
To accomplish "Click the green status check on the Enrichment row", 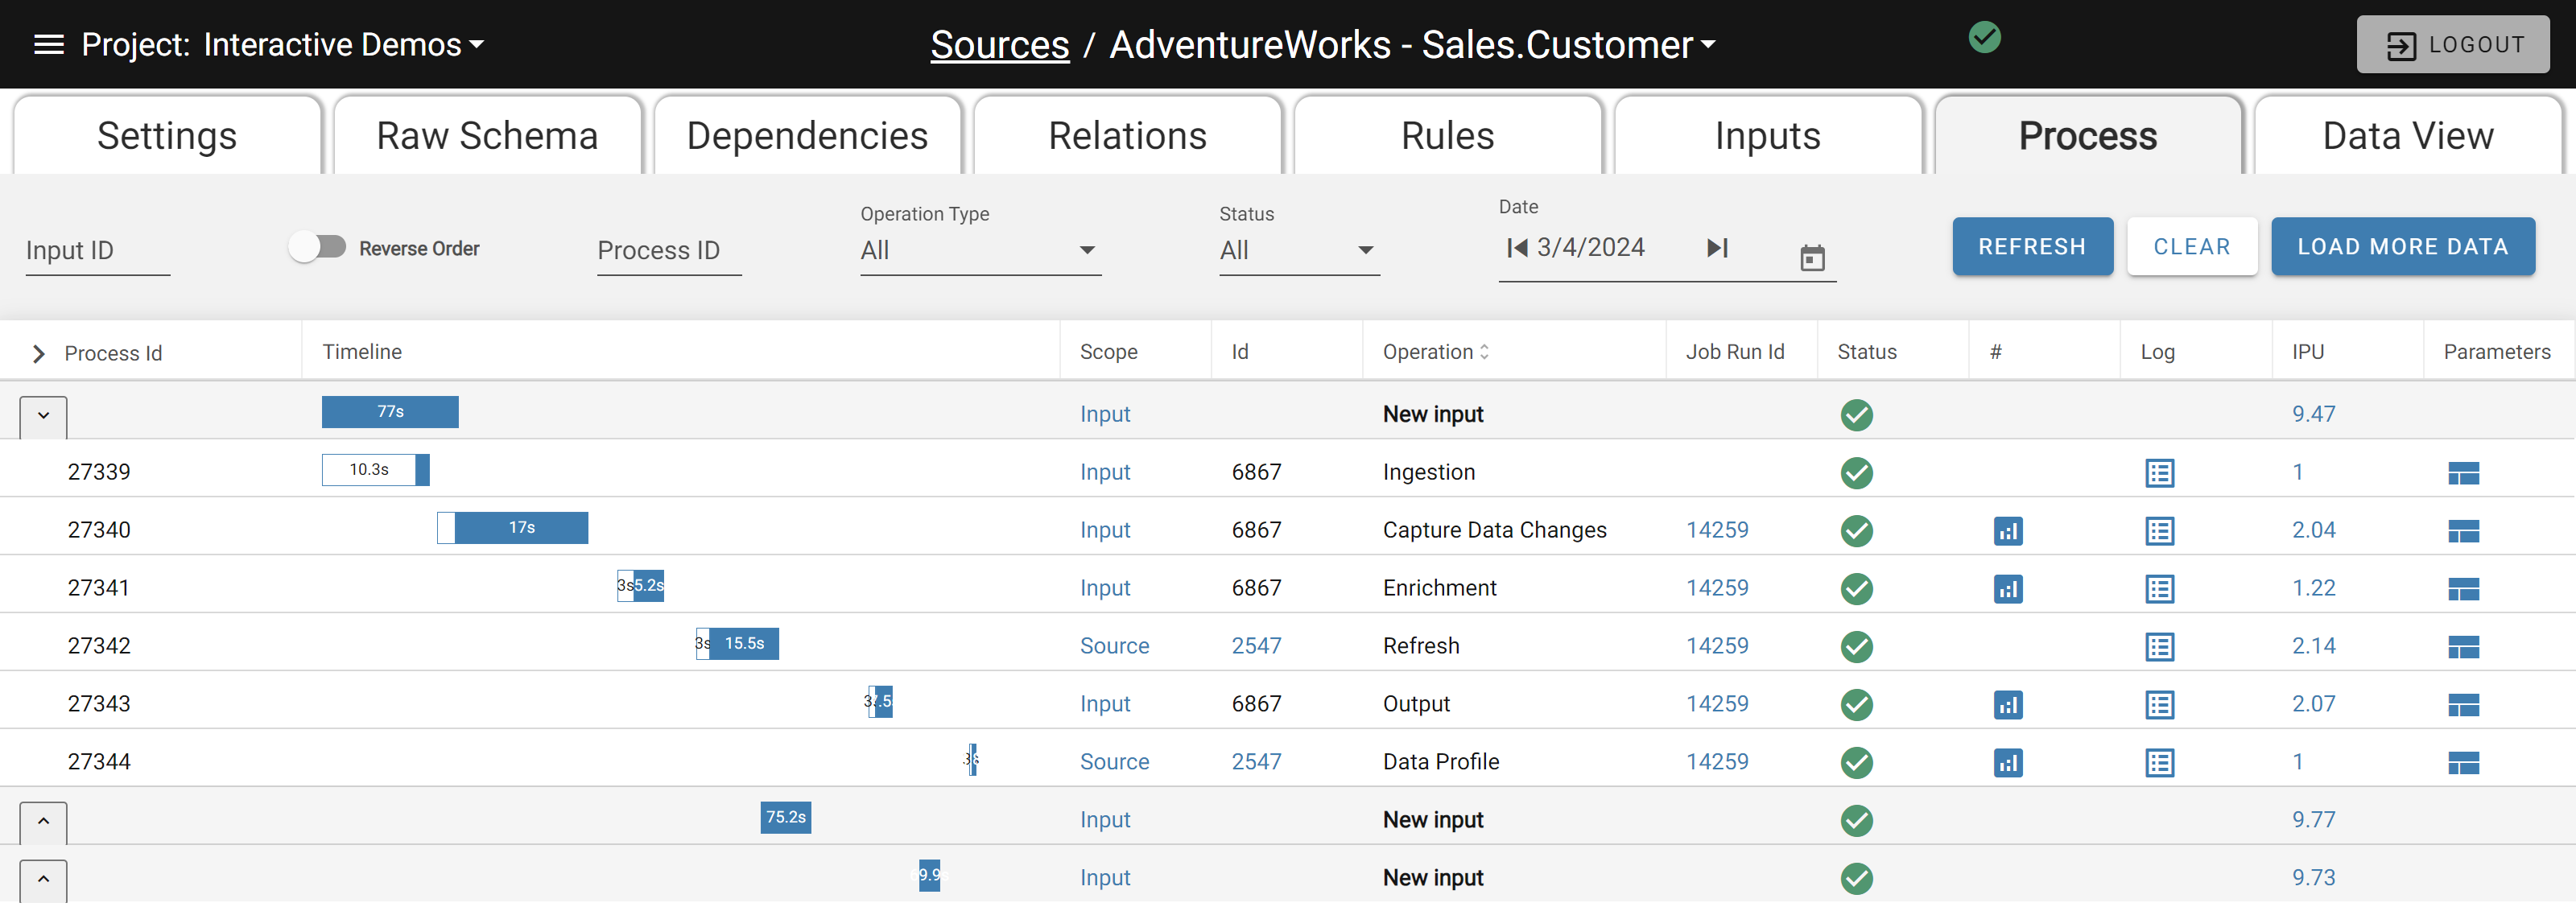I will point(1856,589).
